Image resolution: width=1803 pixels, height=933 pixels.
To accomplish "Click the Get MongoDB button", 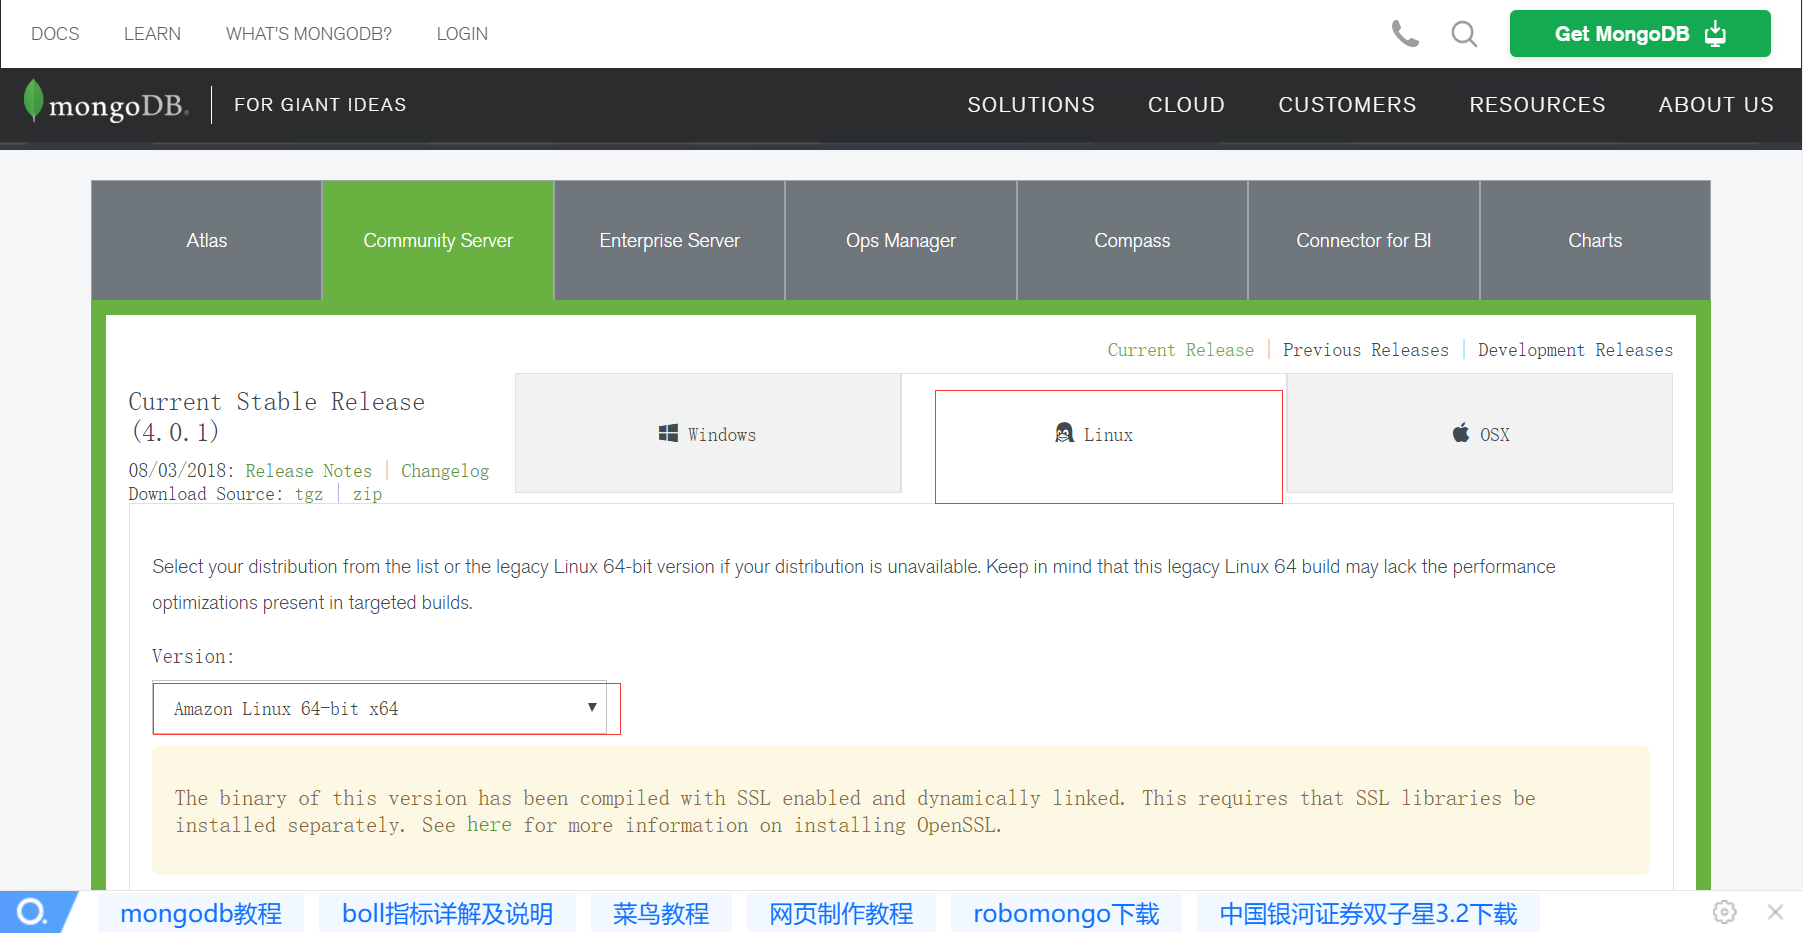I will click(x=1640, y=34).
